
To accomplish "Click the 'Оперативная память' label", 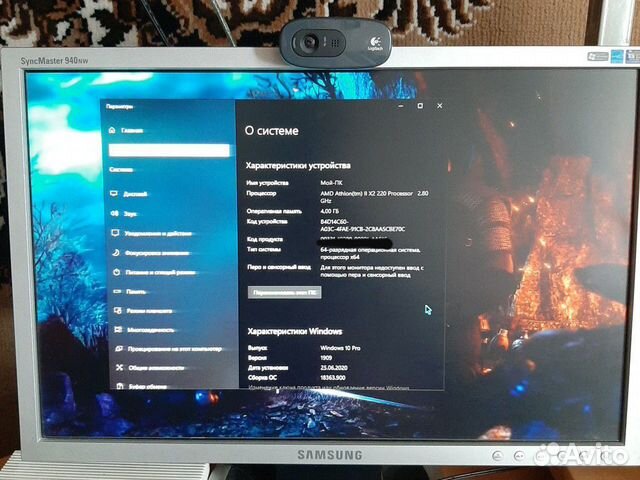I will (274, 211).
